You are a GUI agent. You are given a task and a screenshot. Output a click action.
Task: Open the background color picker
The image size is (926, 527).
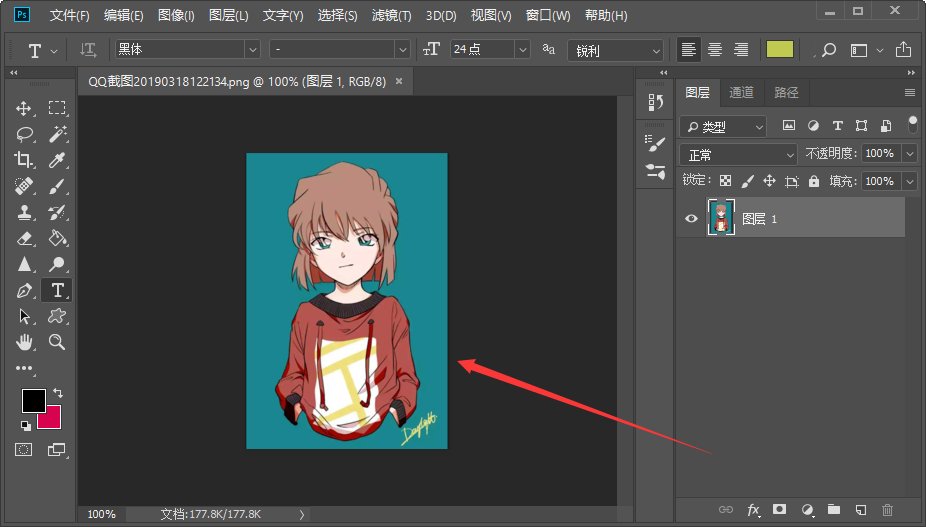pos(52,419)
